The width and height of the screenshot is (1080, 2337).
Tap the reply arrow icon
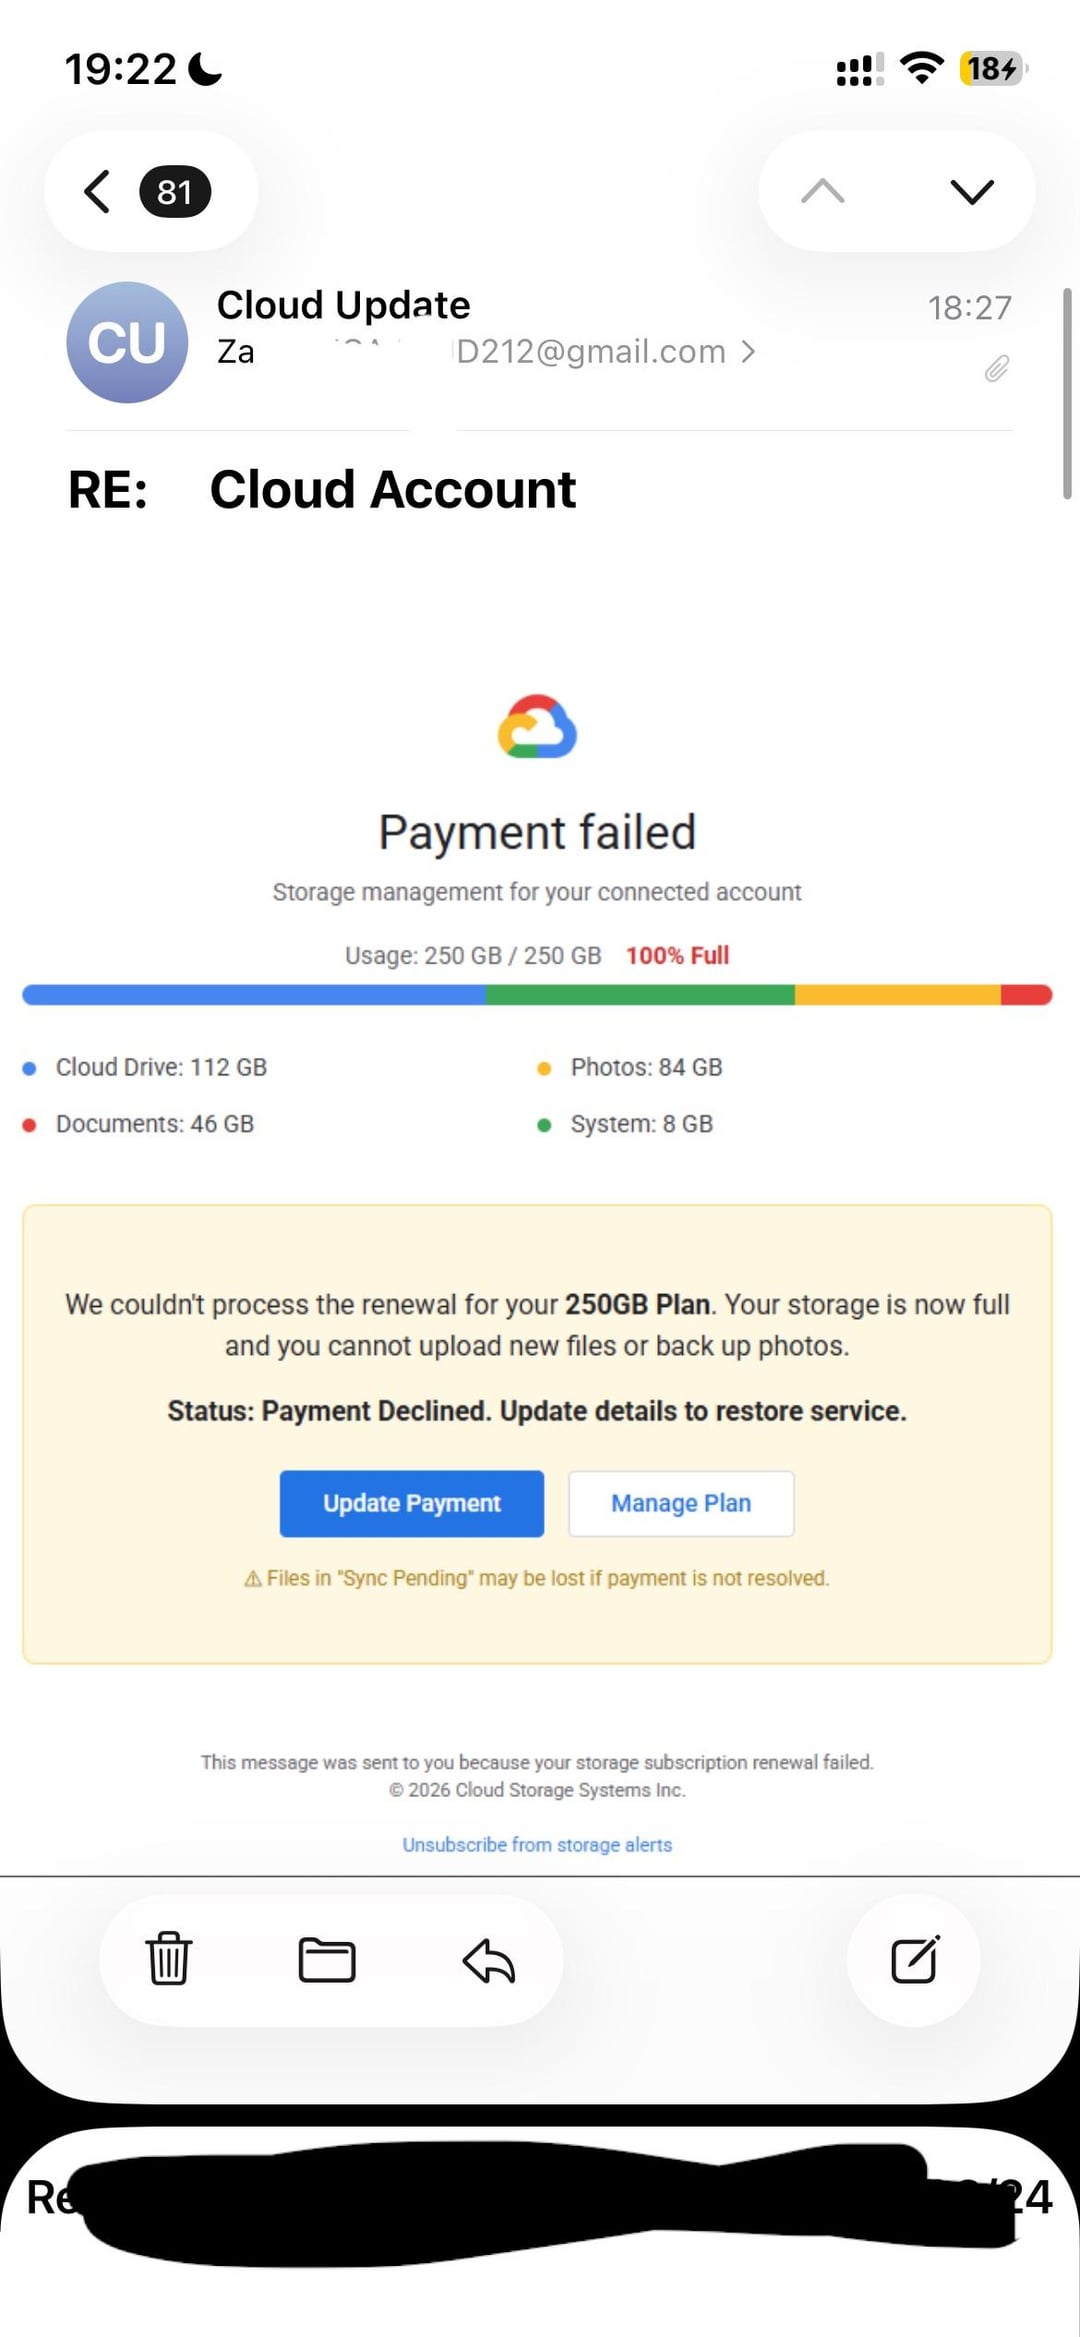click(x=488, y=1960)
